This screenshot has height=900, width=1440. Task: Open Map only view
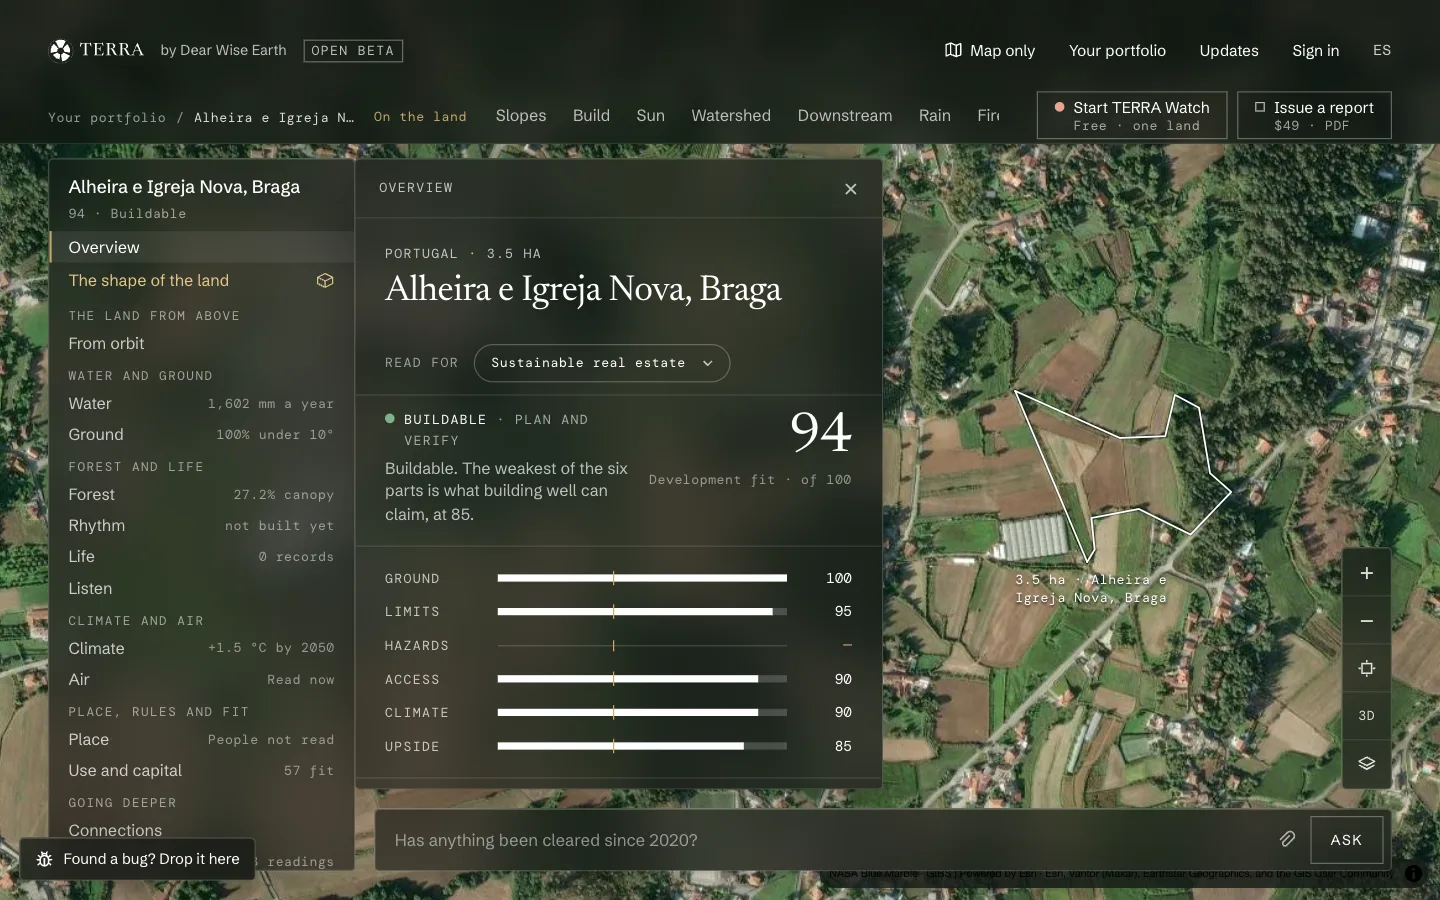coord(990,50)
